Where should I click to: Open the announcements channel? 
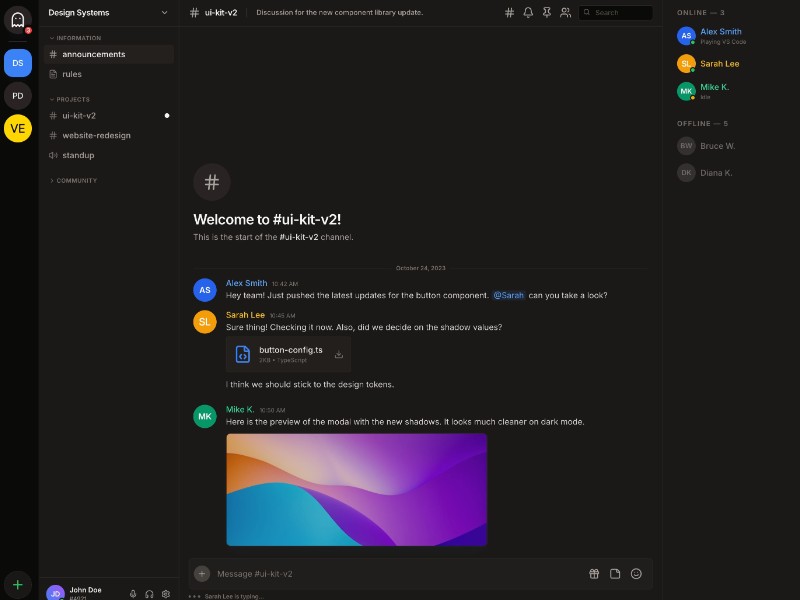(109, 54)
